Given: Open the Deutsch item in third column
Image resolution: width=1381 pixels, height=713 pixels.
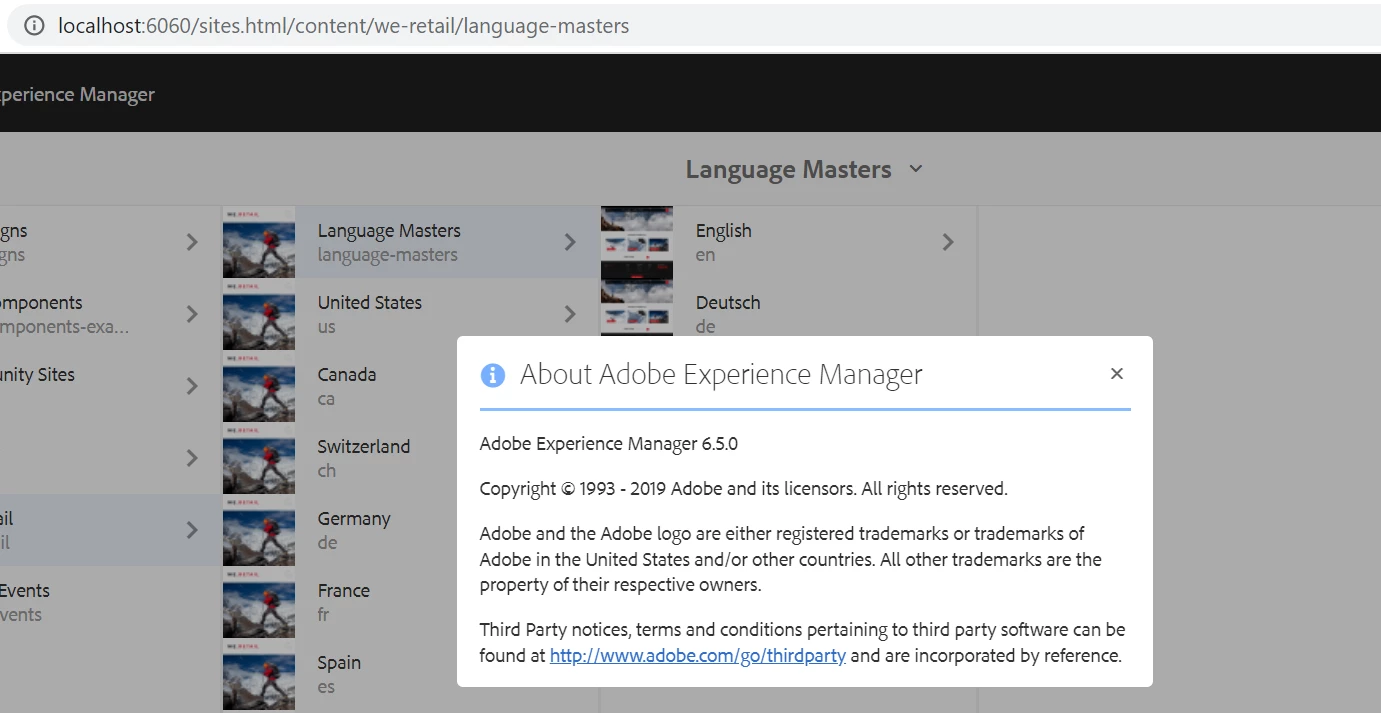Looking at the screenshot, I should click(x=728, y=303).
